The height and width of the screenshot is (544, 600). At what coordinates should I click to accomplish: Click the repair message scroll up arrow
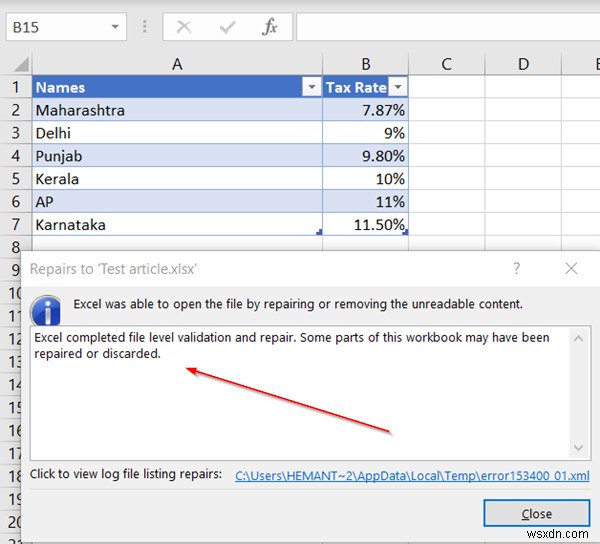(579, 338)
